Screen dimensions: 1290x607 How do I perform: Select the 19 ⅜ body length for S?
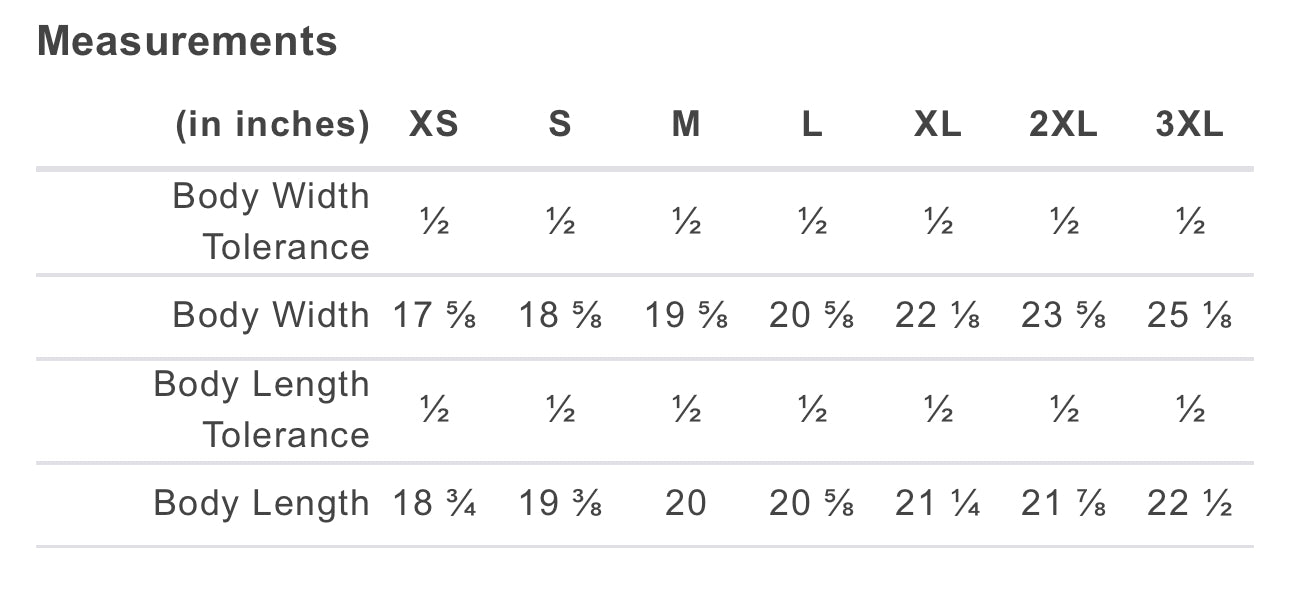560,504
